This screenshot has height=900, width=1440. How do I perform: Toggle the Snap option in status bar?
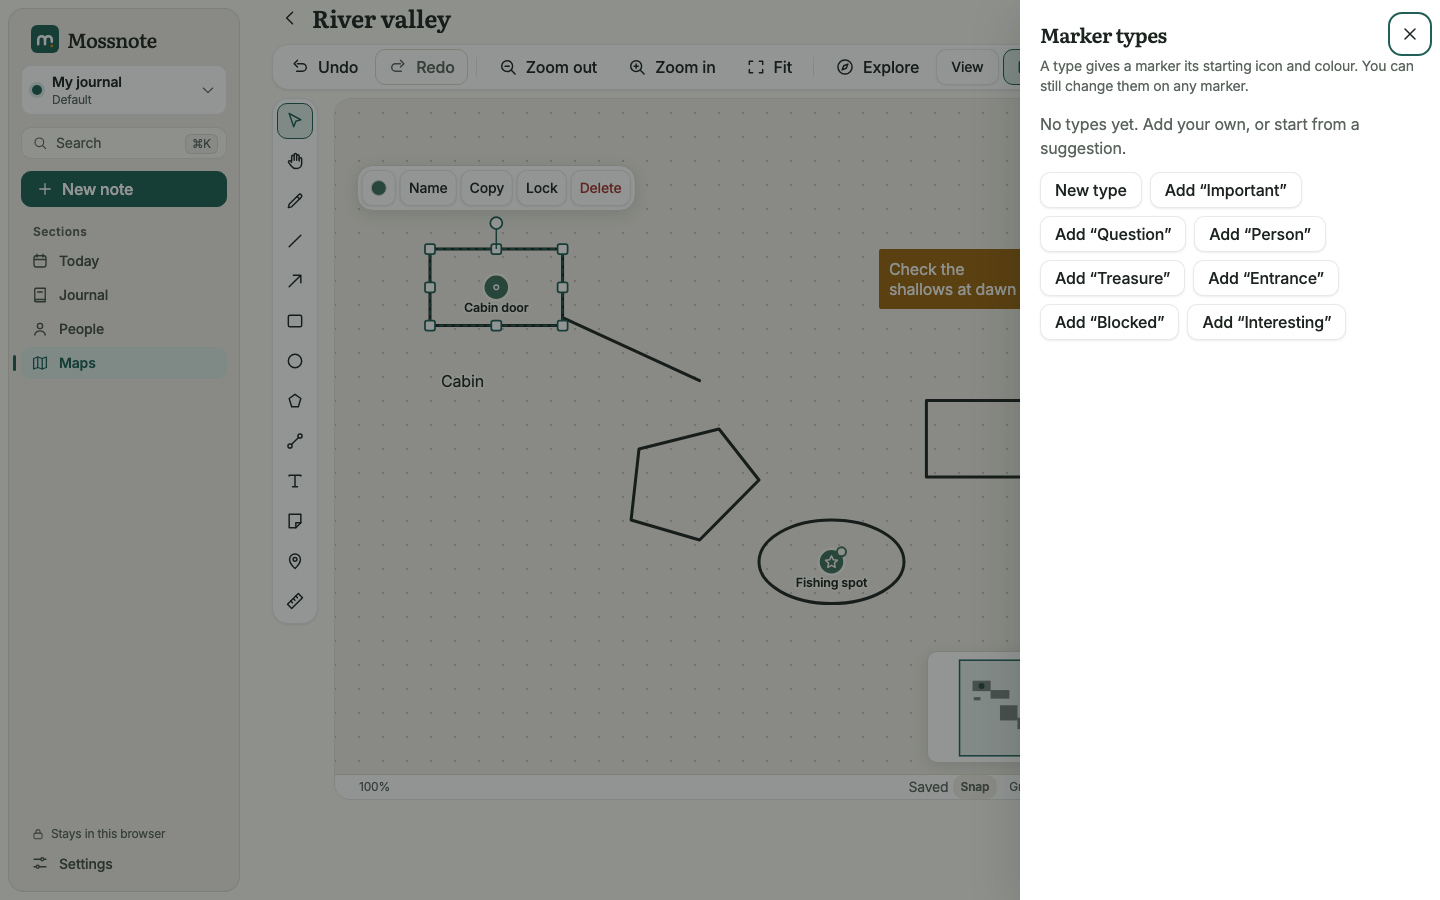974,787
